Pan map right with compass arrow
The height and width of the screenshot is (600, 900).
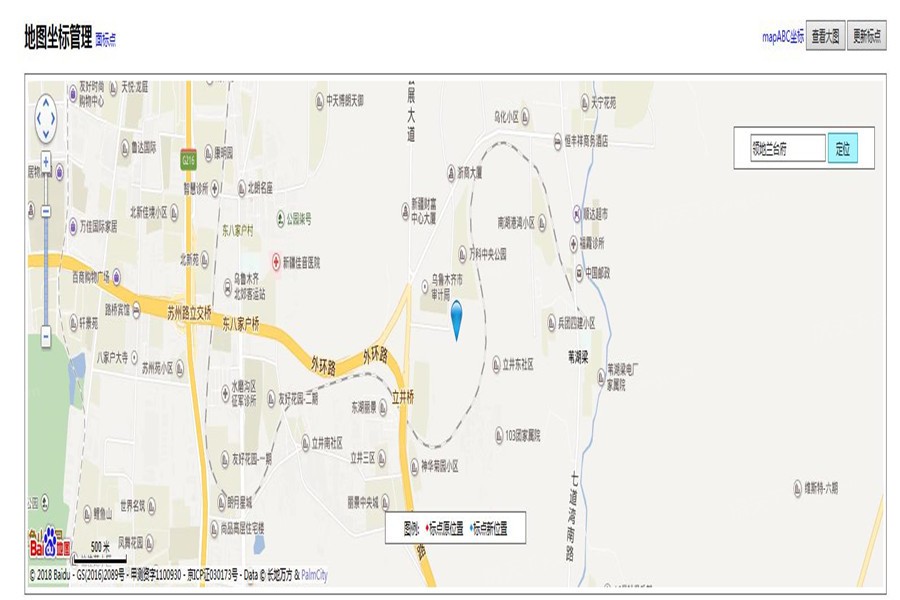53,119
